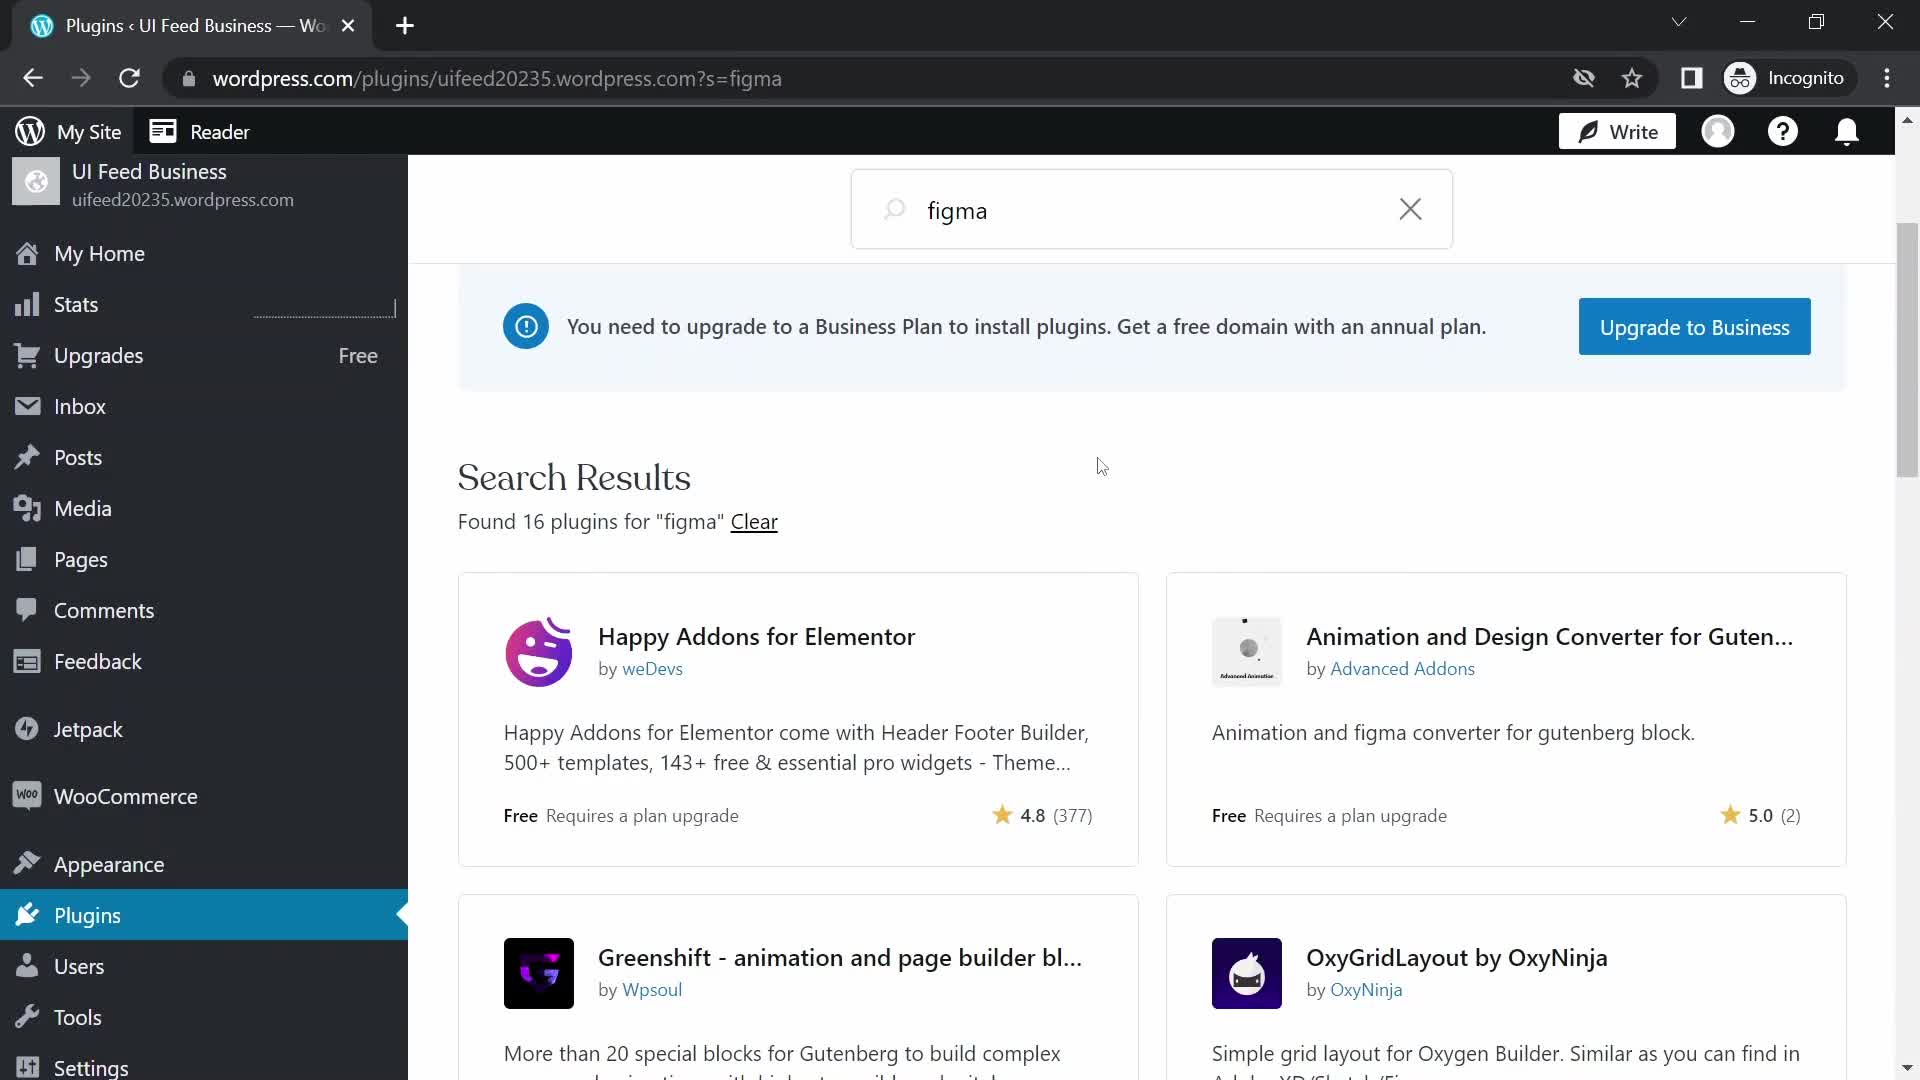Click the tracking protection eye icon
This screenshot has width=1920, height=1080.
[x=1583, y=78]
